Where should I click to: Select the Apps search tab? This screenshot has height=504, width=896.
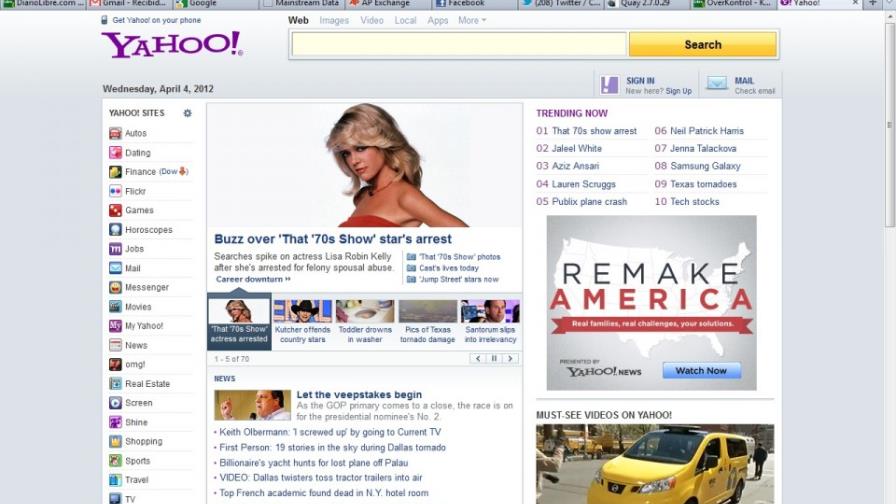(438, 20)
